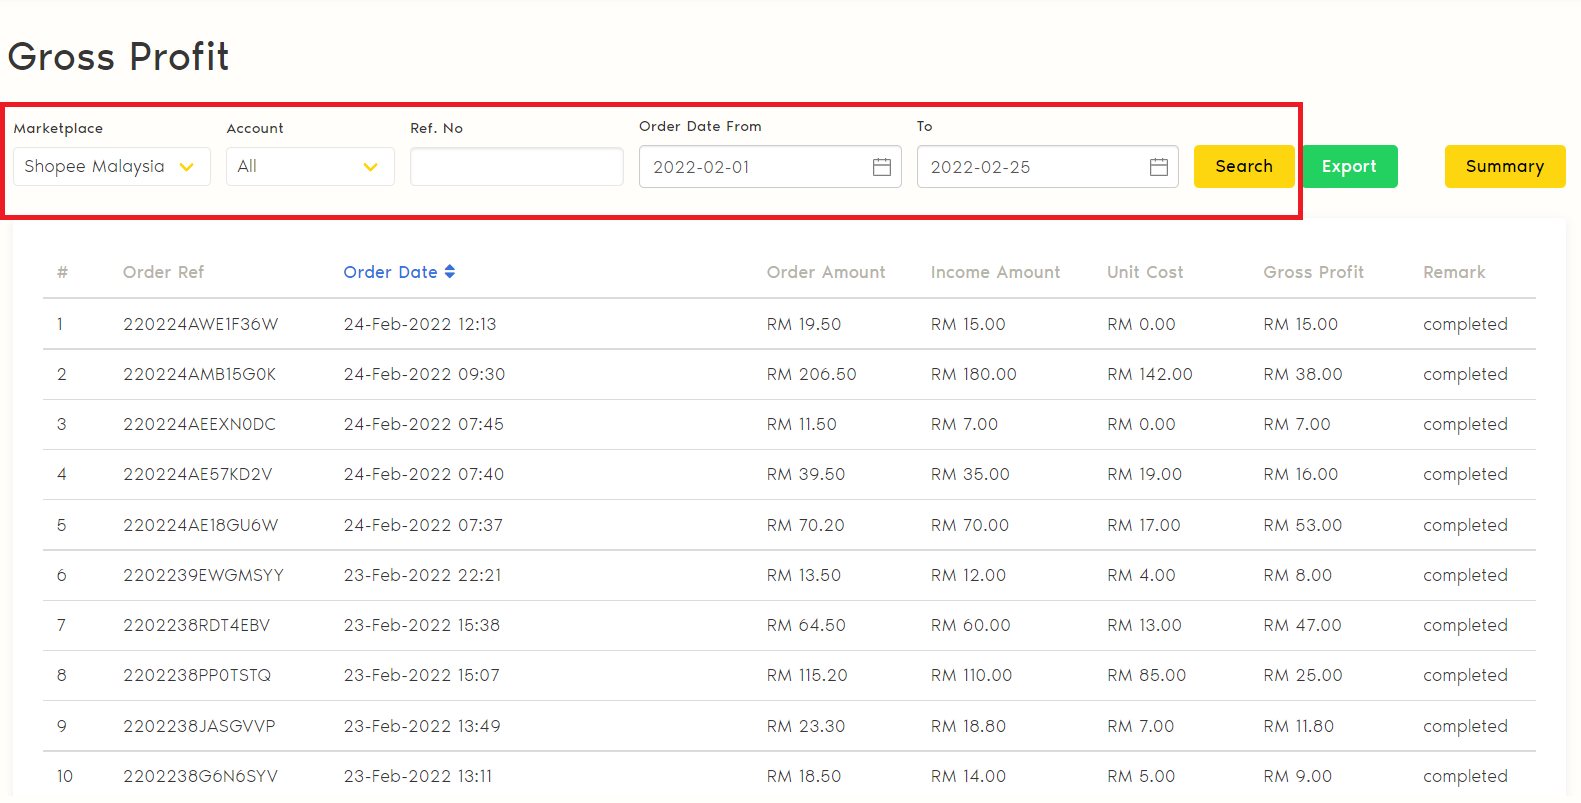Click the Ref. No input field
Screen dimensions: 1581x803
(516, 167)
